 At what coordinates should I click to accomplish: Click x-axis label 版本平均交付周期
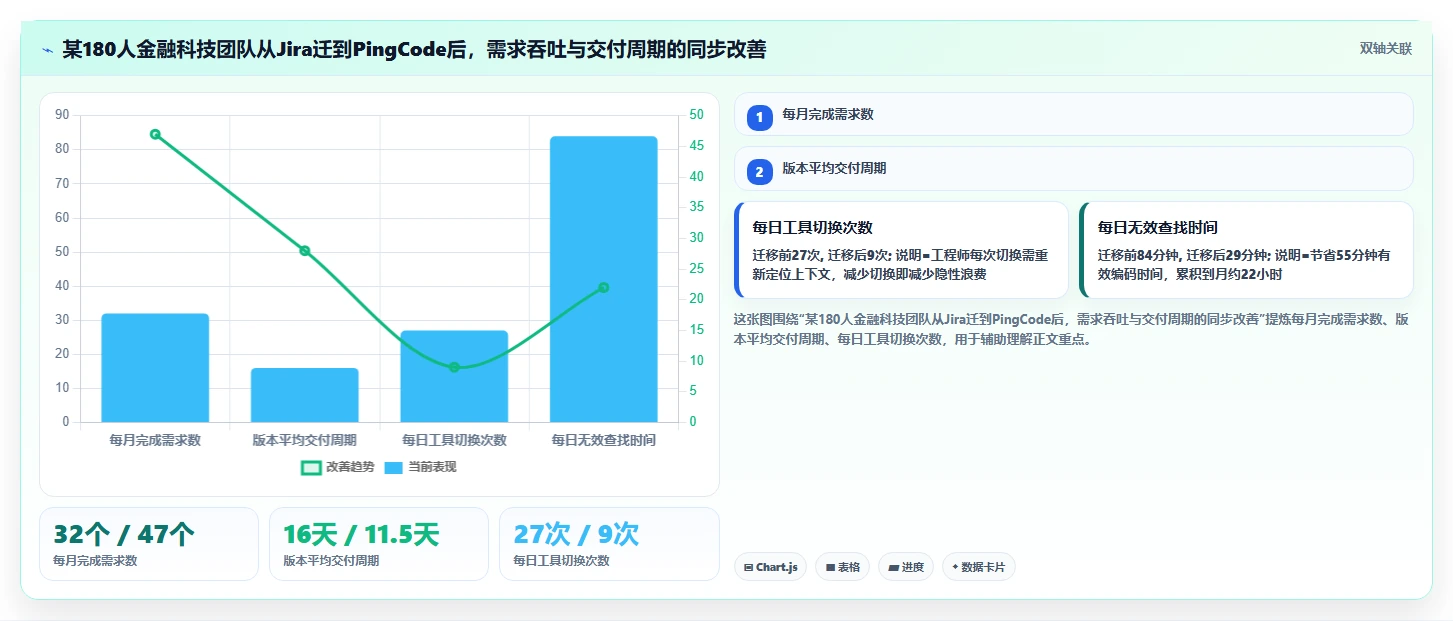[305, 440]
